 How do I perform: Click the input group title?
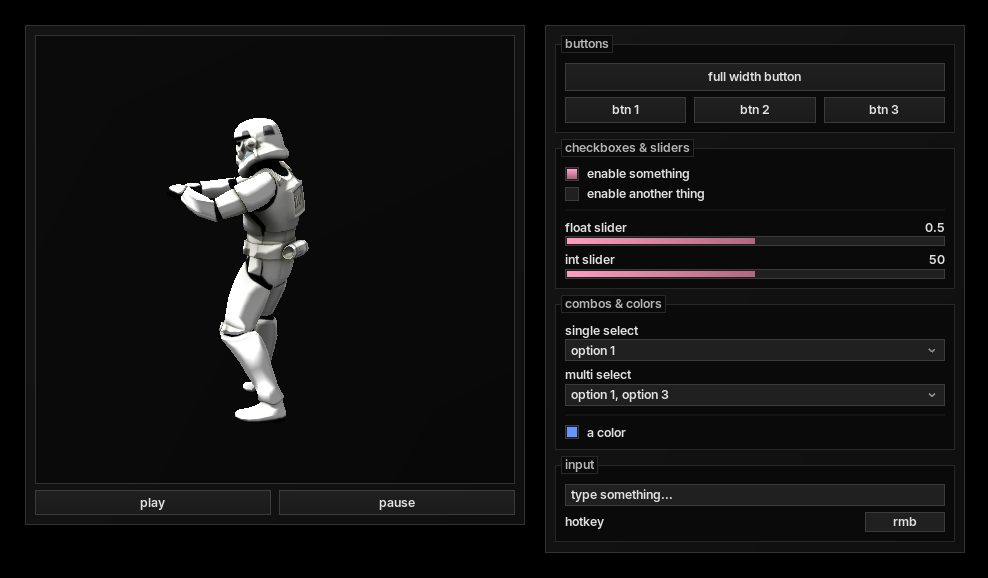point(579,465)
